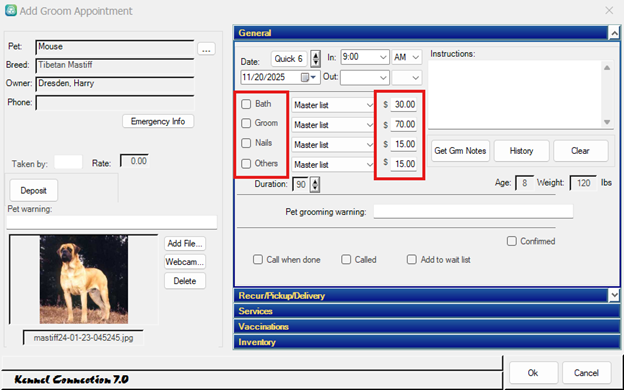624x390 pixels.
Task: Open the Out time dropdown
Action: coord(383,78)
